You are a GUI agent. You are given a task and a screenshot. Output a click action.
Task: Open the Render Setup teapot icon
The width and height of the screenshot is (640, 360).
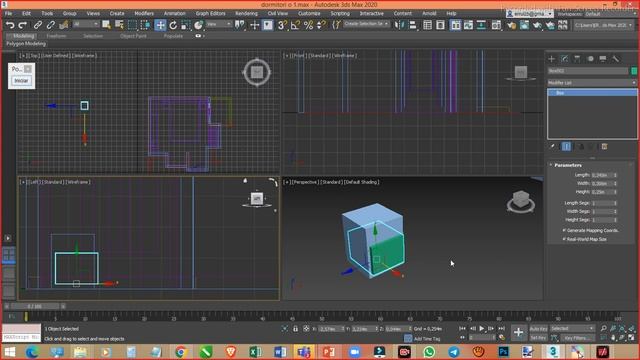click(x=511, y=25)
